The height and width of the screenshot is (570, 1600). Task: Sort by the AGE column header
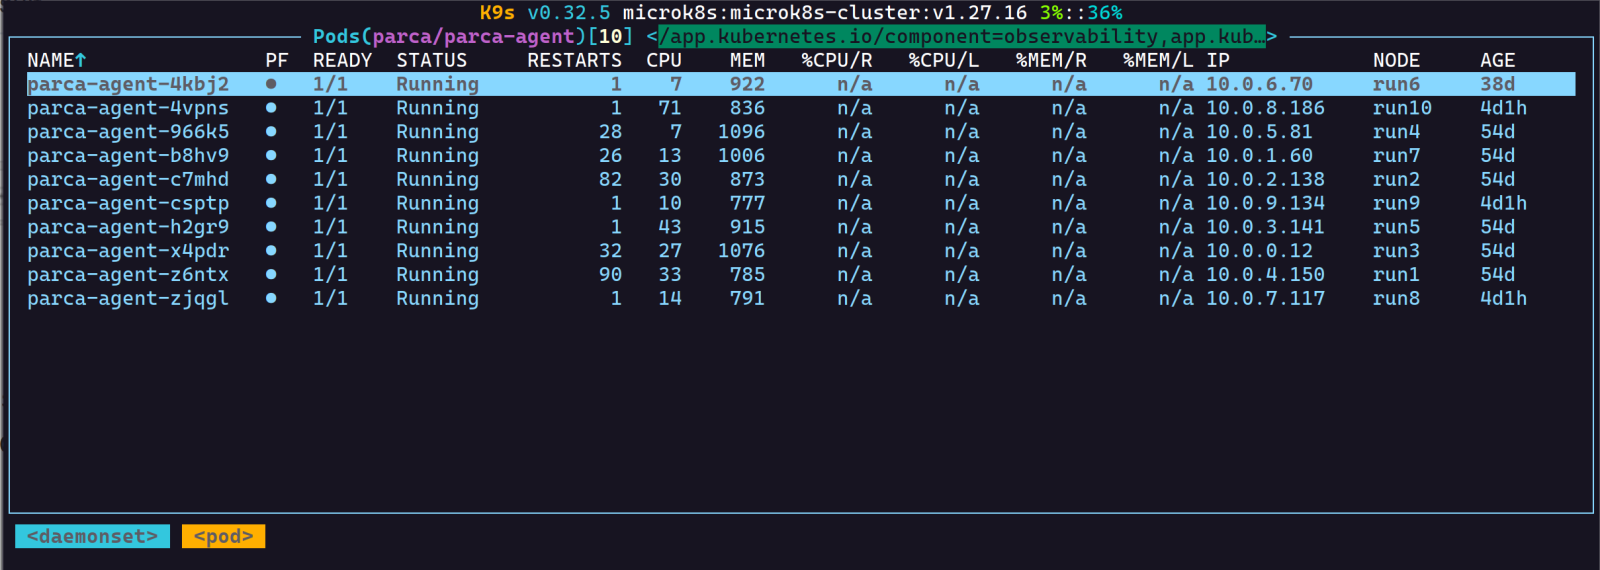pos(1497,60)
